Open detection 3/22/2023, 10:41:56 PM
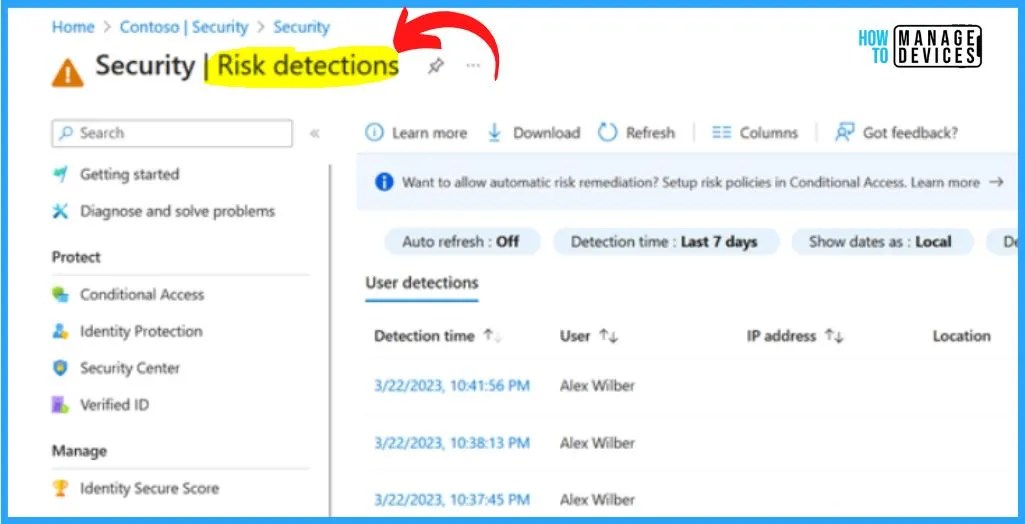Screen dimensions: 1025x524 (452, 385)
